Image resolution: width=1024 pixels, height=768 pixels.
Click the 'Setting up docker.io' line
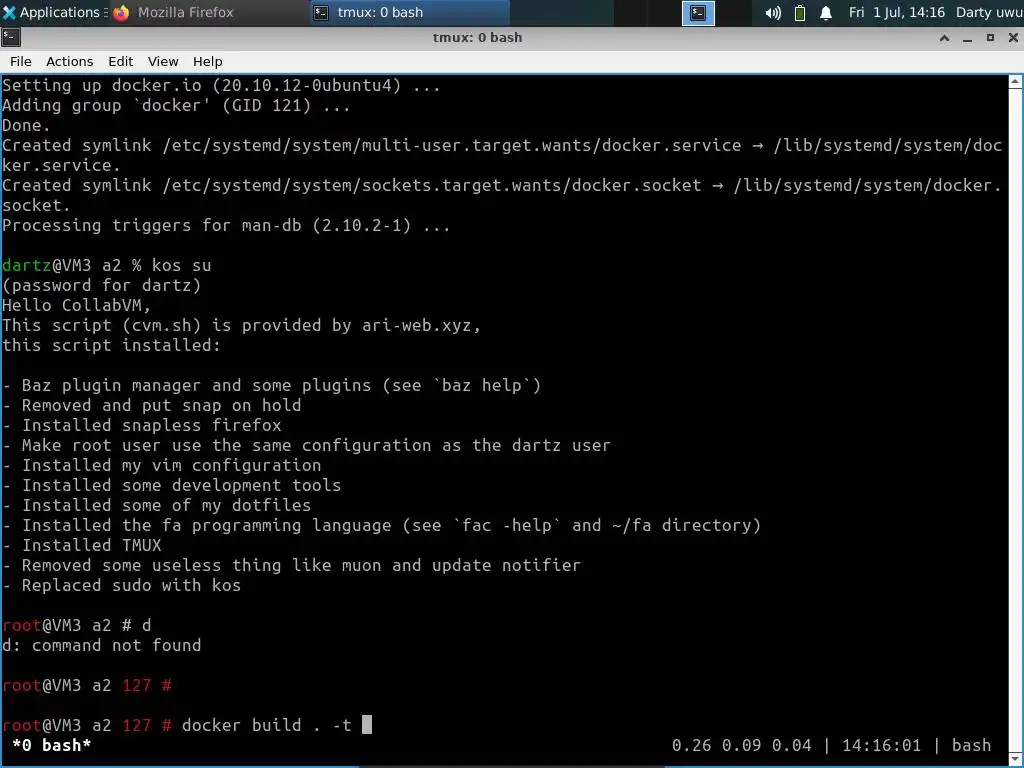221,86
